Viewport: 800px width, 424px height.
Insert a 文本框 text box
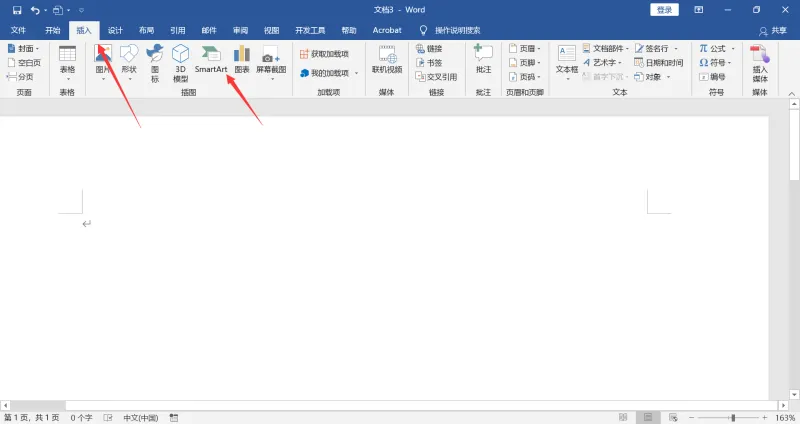pyautogui.click(x=567, y=63)
